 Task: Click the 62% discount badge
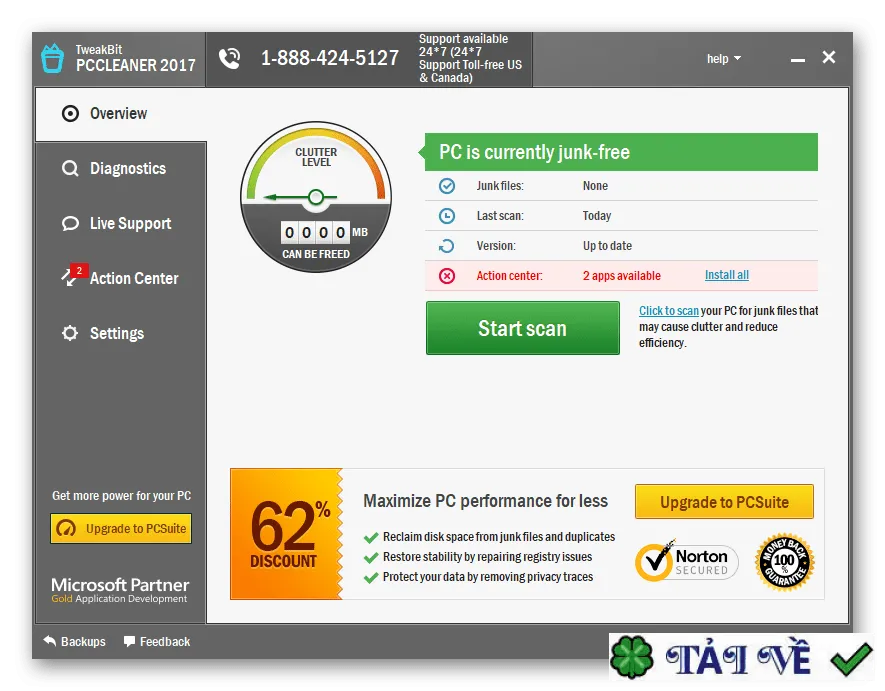tap(286, 533)
